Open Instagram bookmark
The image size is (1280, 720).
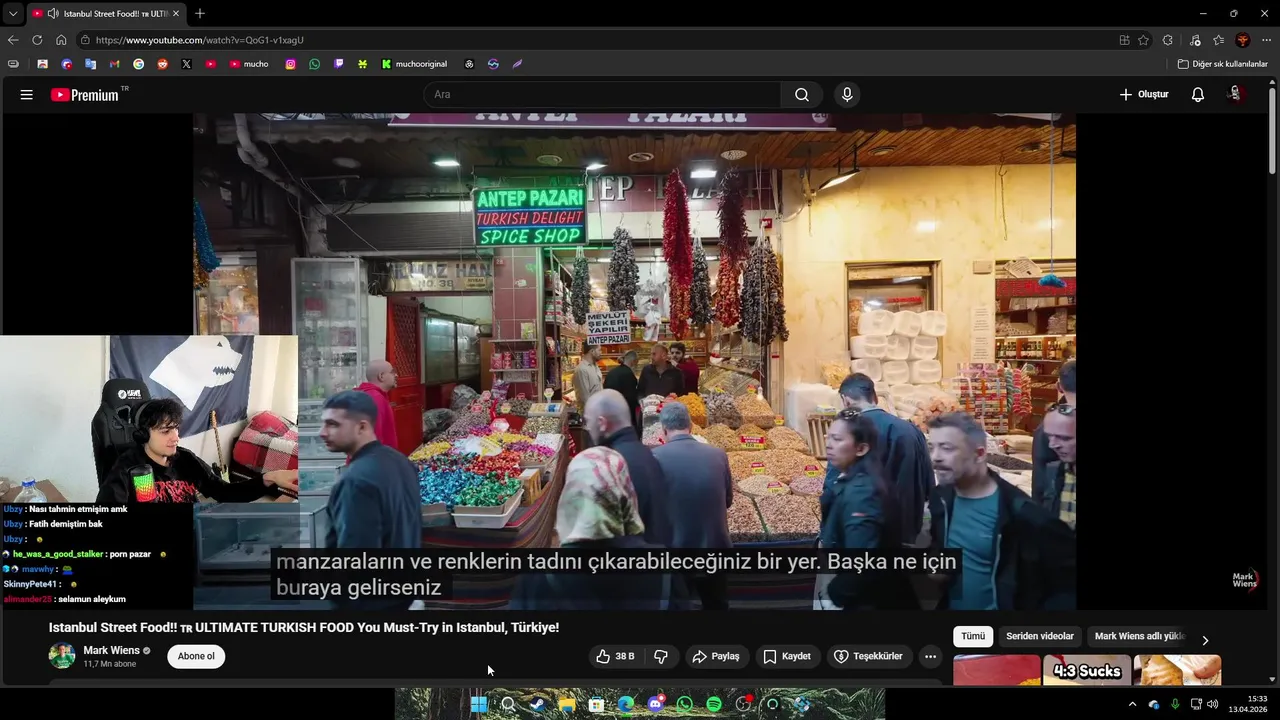point(290,64)
